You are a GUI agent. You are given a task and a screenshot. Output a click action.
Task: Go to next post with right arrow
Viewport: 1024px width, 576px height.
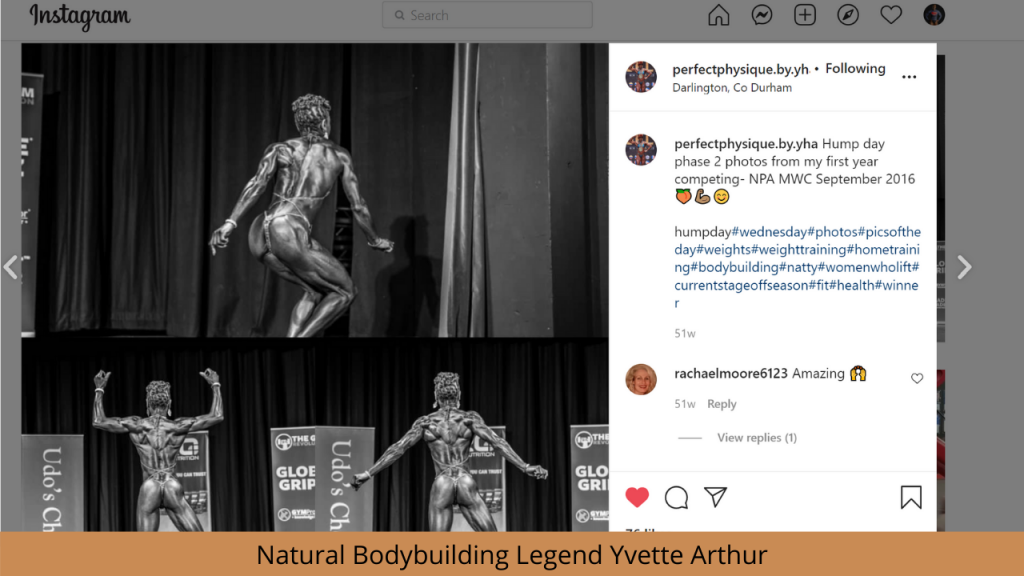coord(964,267)
